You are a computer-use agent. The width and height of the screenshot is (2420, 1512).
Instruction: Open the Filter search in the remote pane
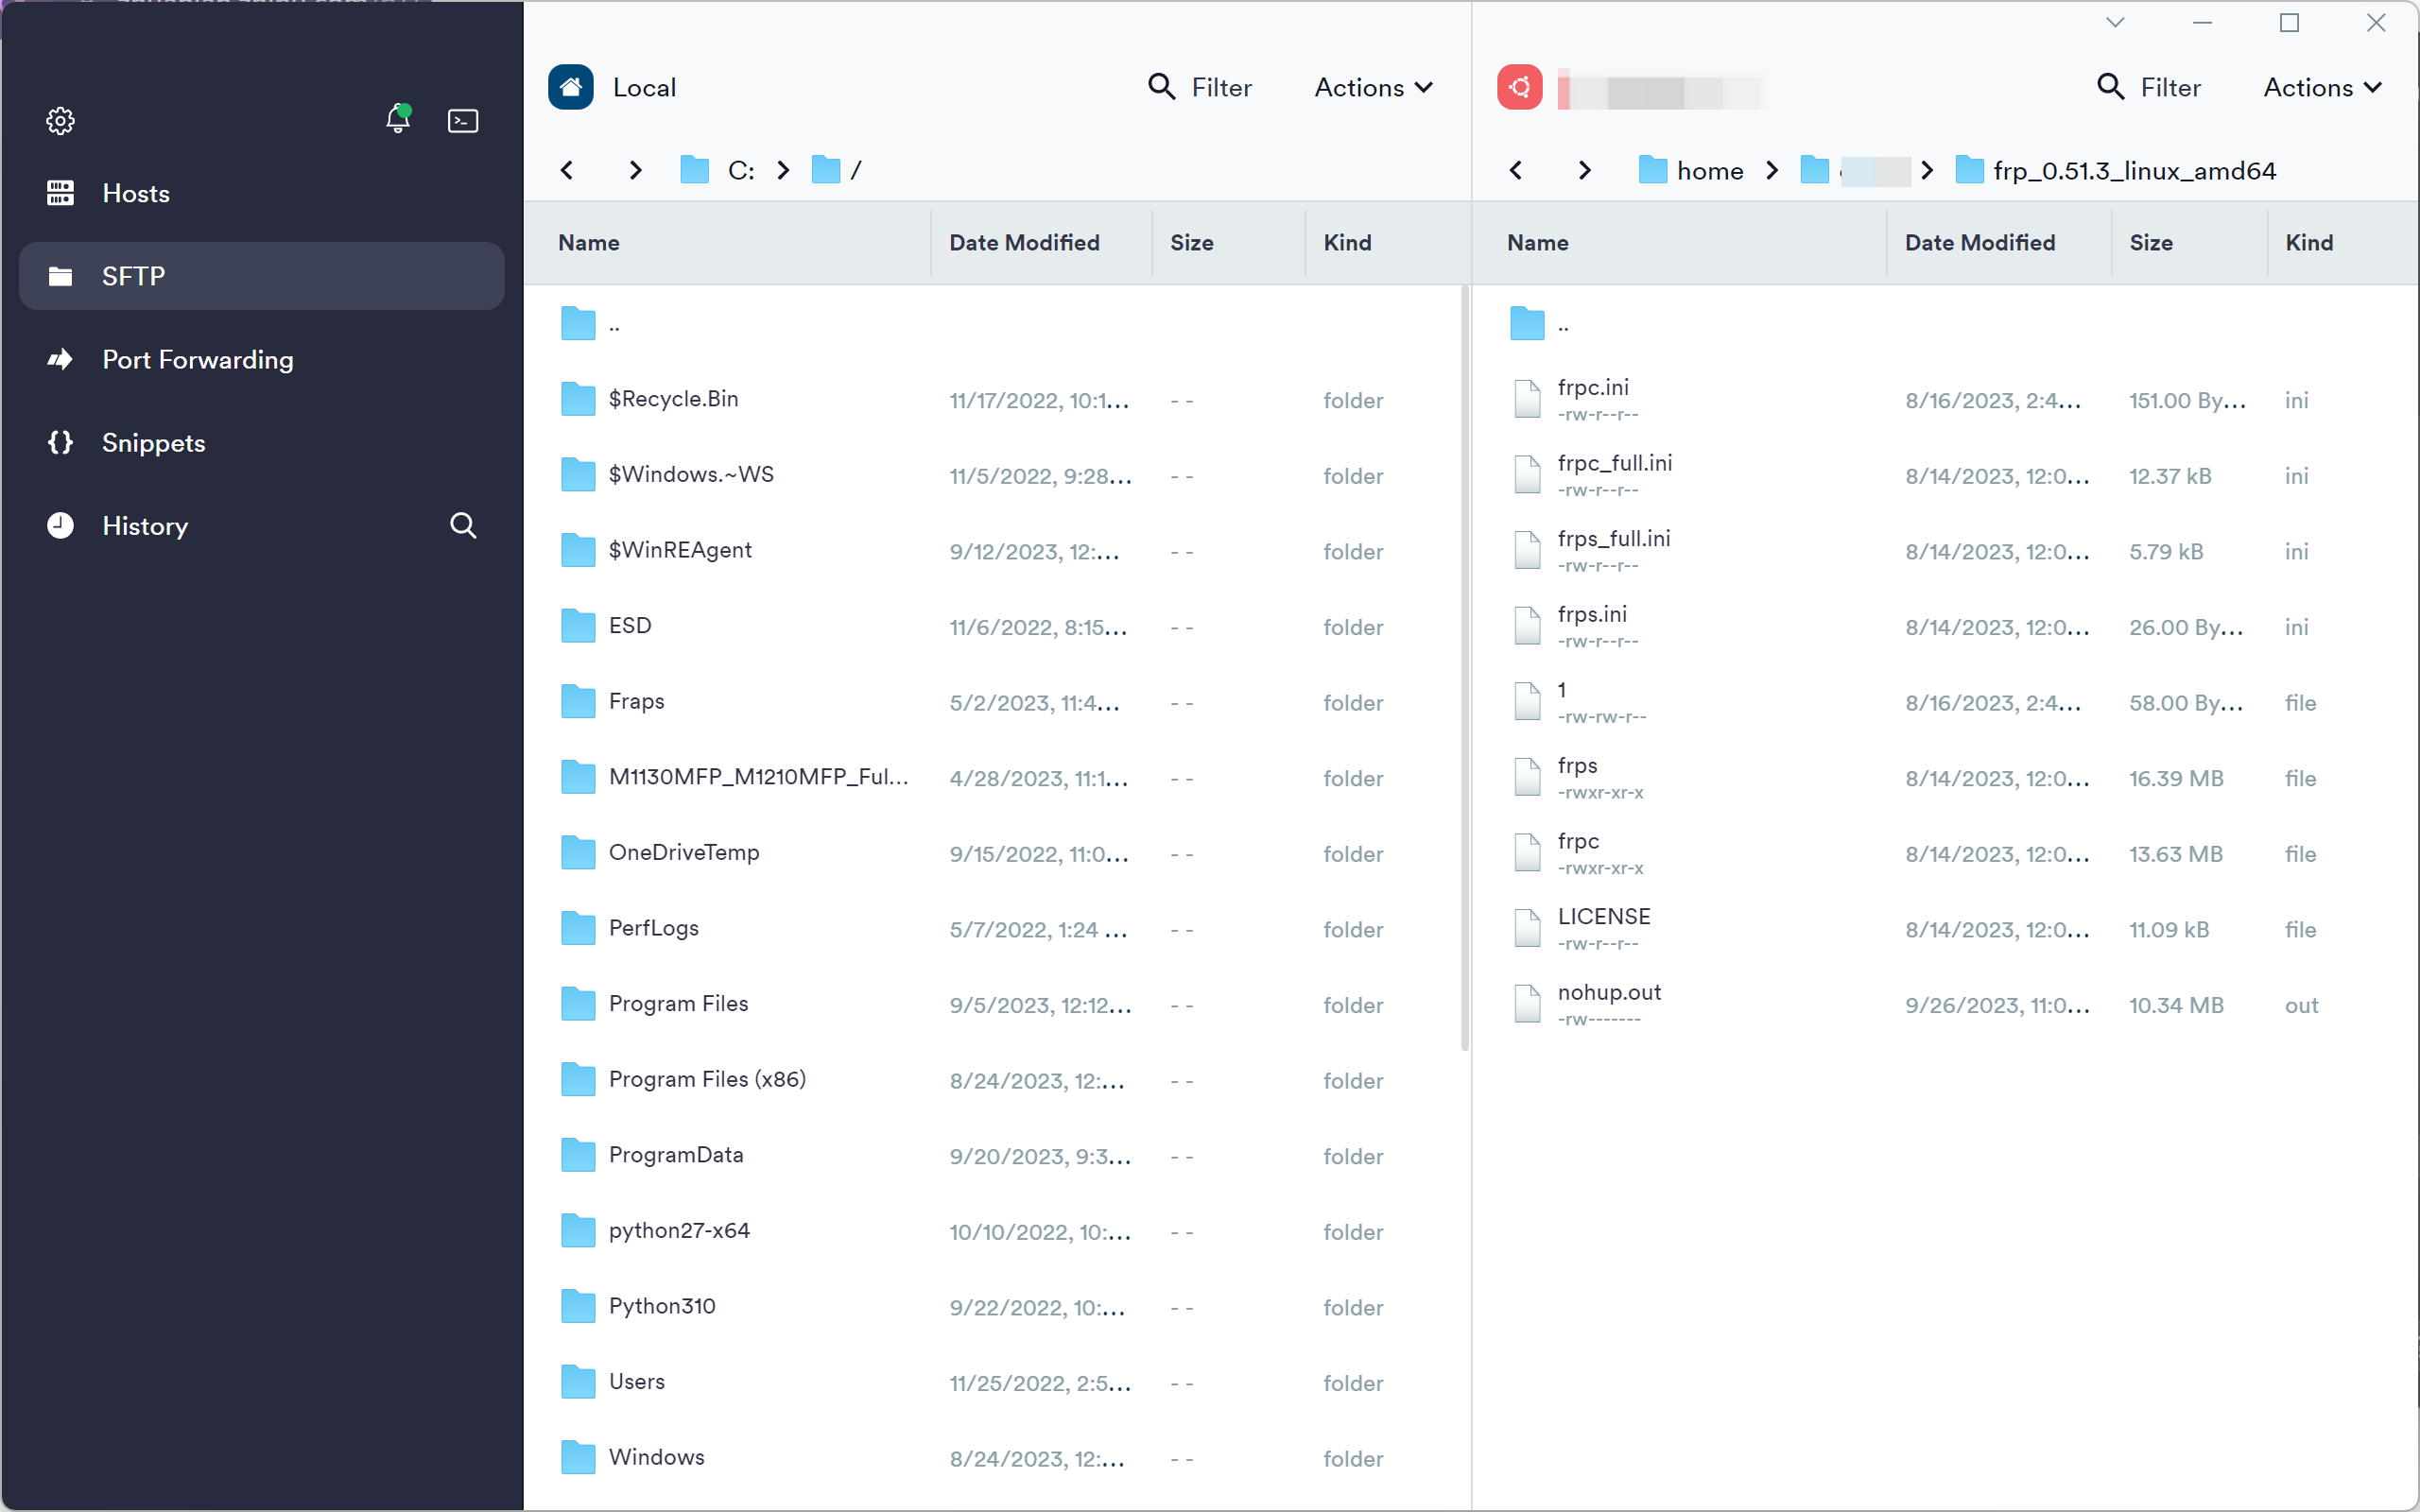[x=2149, y=88]
